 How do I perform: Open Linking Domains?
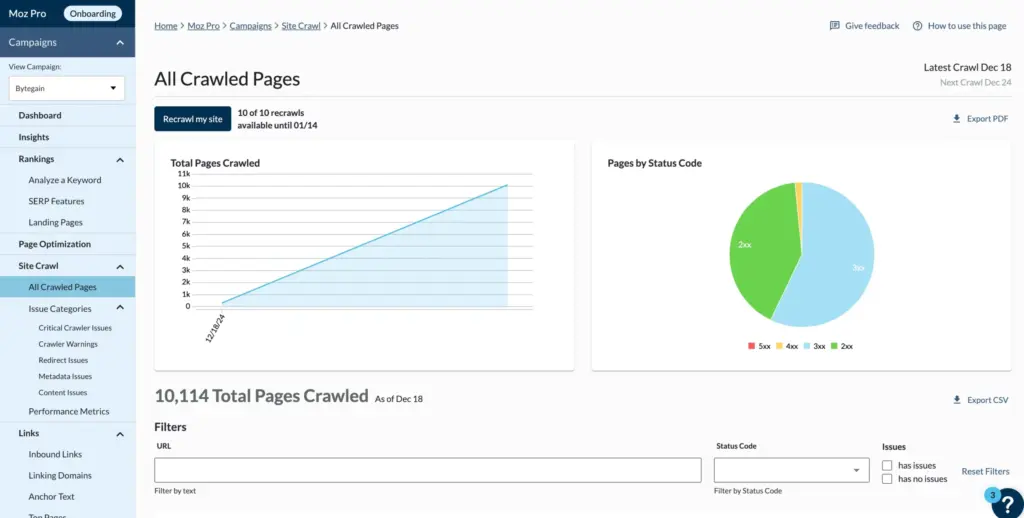pyautogui.click(x=60, y=476)
